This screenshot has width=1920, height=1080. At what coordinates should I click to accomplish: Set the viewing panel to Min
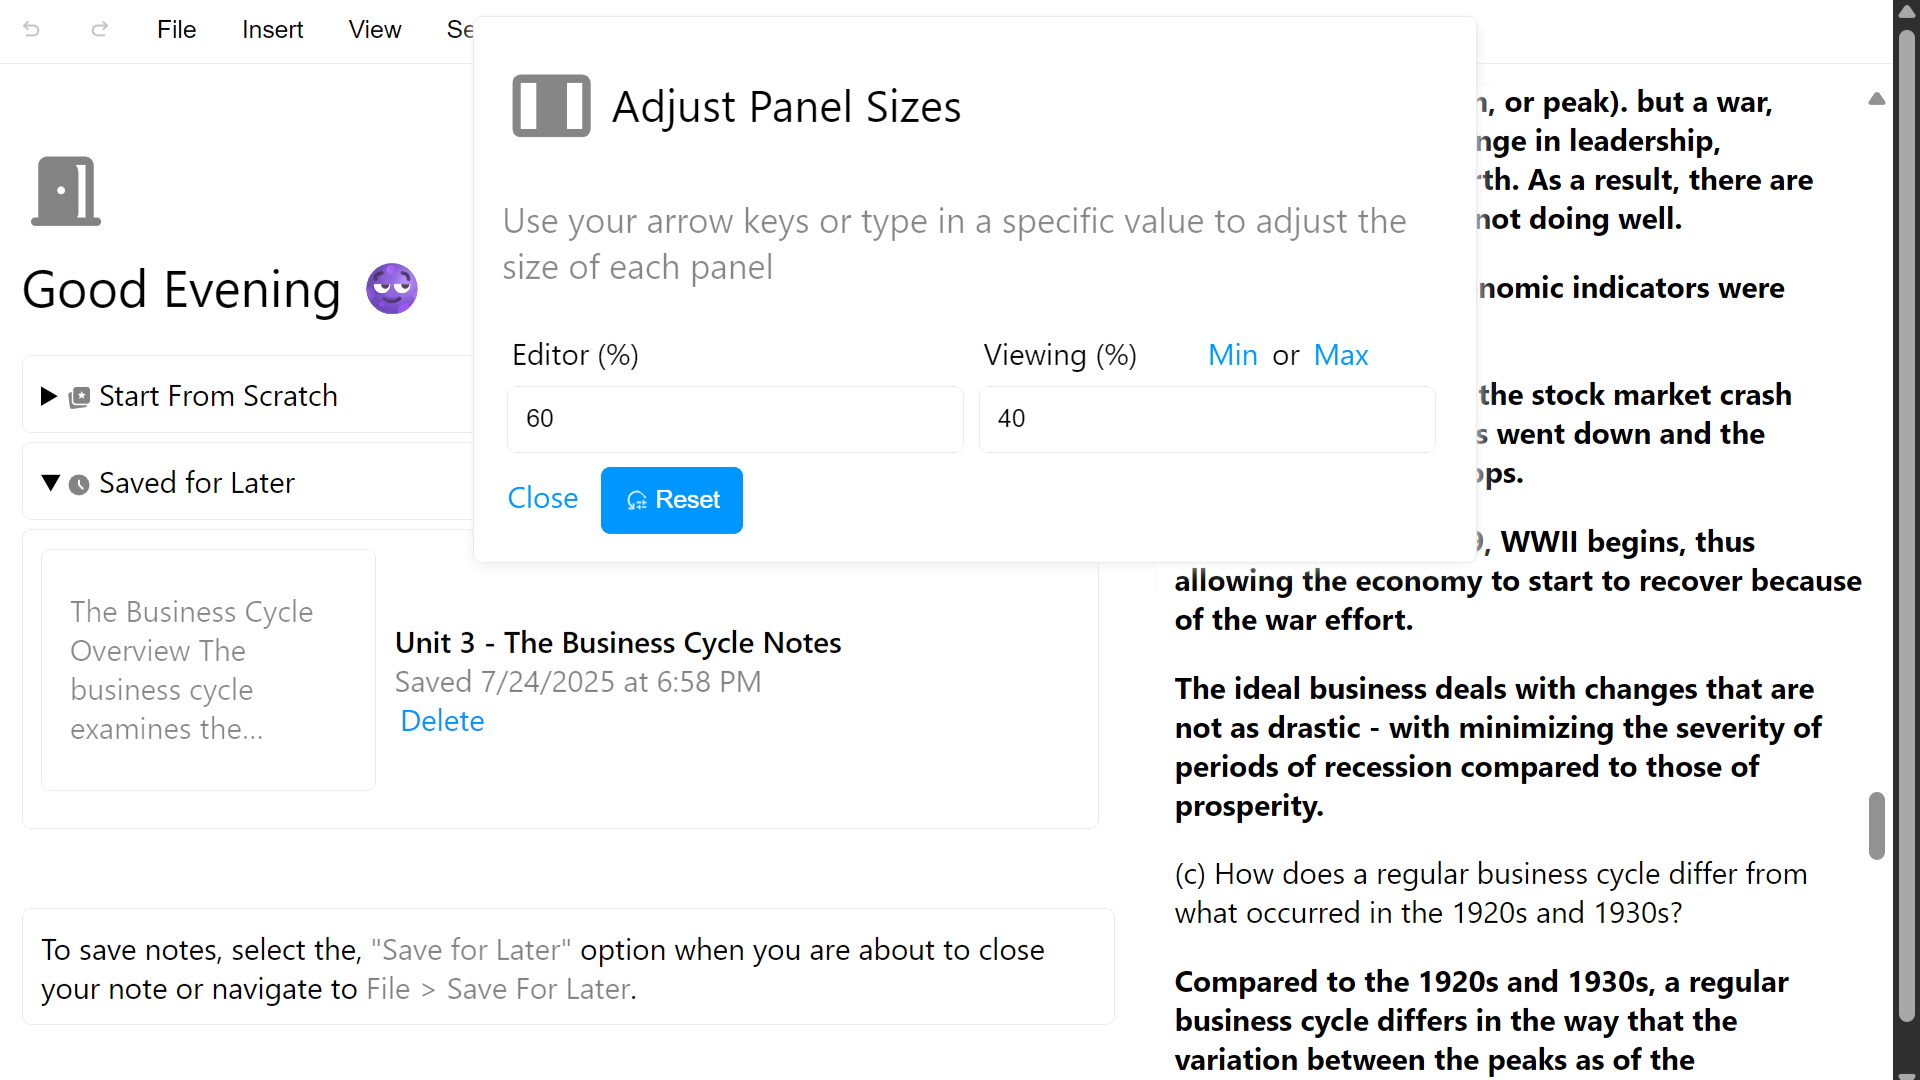coord(1232,355)
